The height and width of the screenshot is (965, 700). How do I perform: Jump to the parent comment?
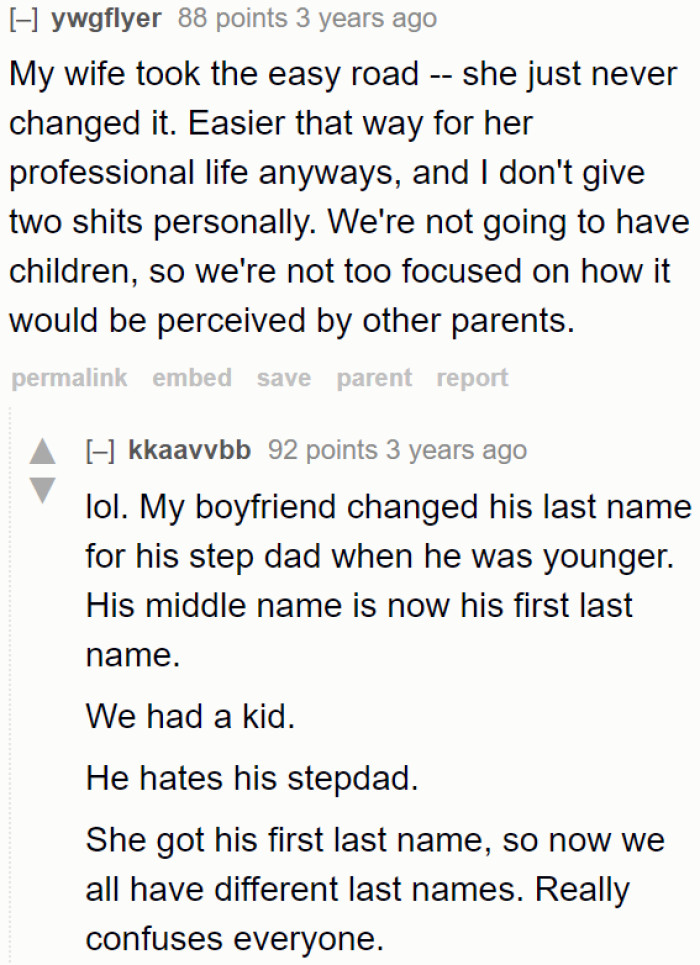pyautogui.click(x=373, y=378)
